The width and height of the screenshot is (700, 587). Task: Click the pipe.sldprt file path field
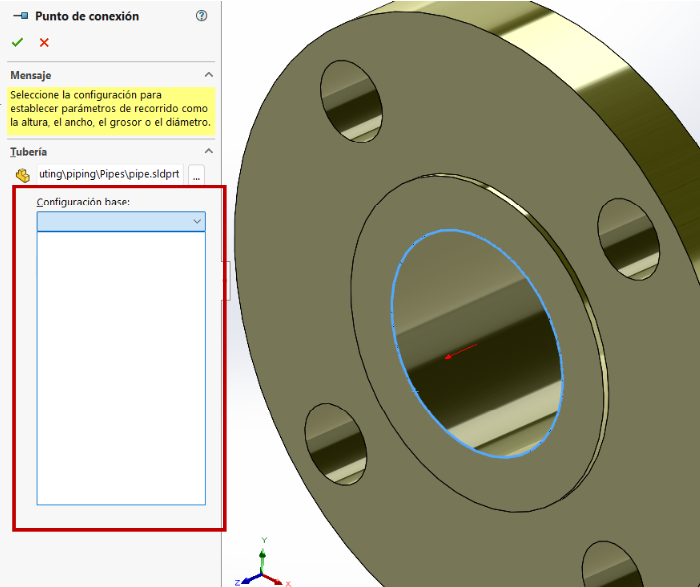pos(110,174)
